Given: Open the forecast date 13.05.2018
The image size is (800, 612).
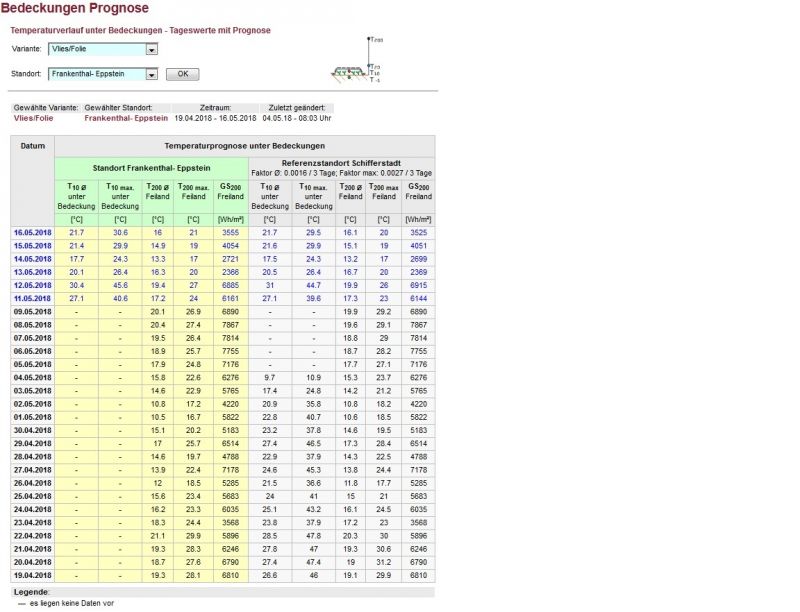Looking at the screenshot, I should pyautogui.click(x=32, y=271).
